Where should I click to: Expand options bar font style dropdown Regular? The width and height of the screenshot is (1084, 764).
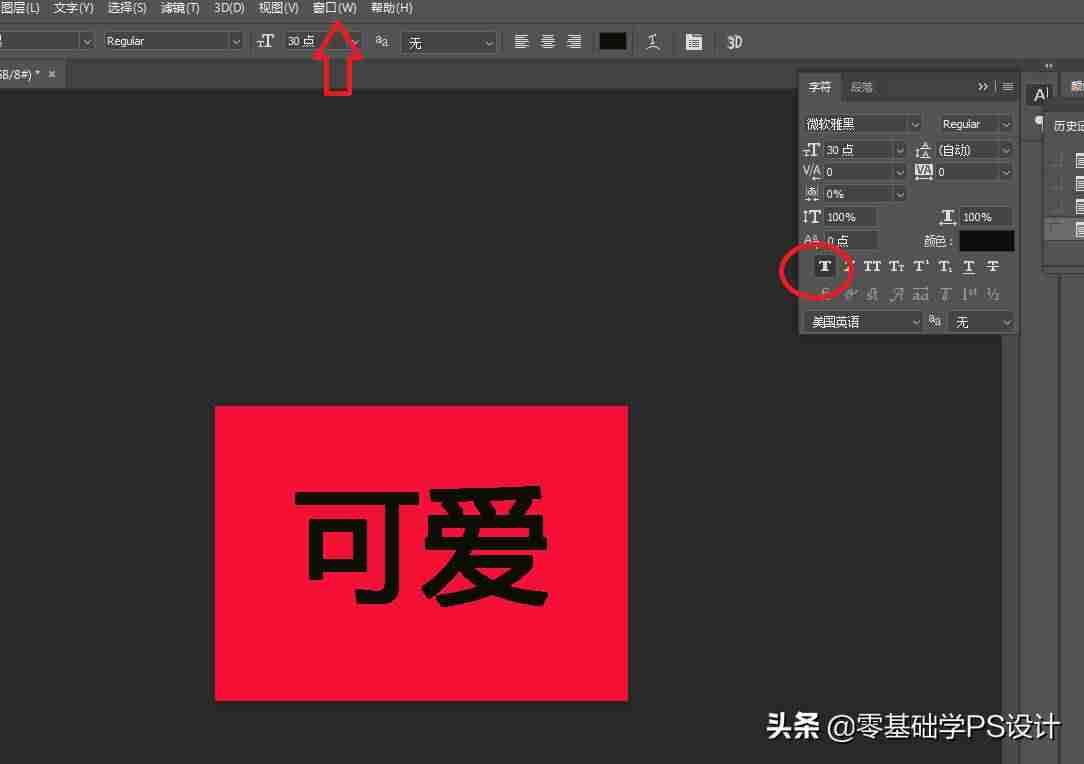(173, 41)
